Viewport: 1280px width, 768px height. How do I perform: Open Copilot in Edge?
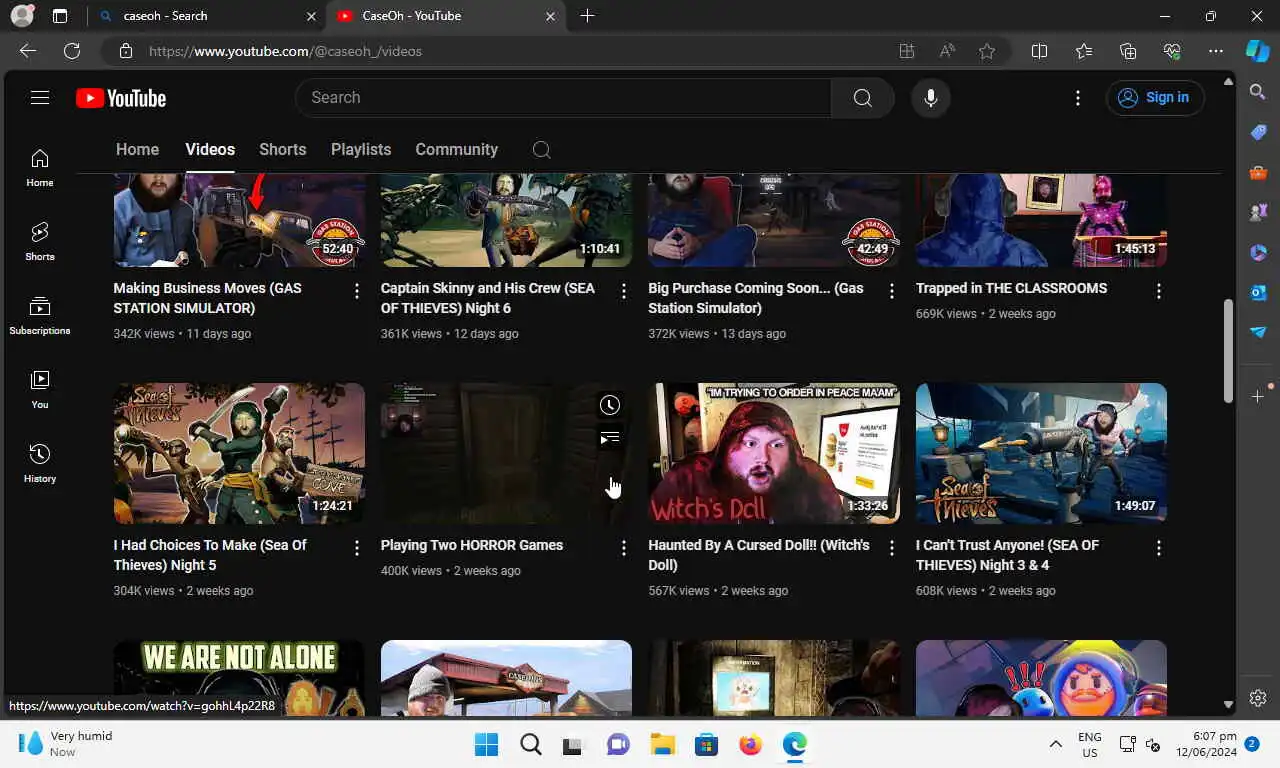pos(1258,51)
